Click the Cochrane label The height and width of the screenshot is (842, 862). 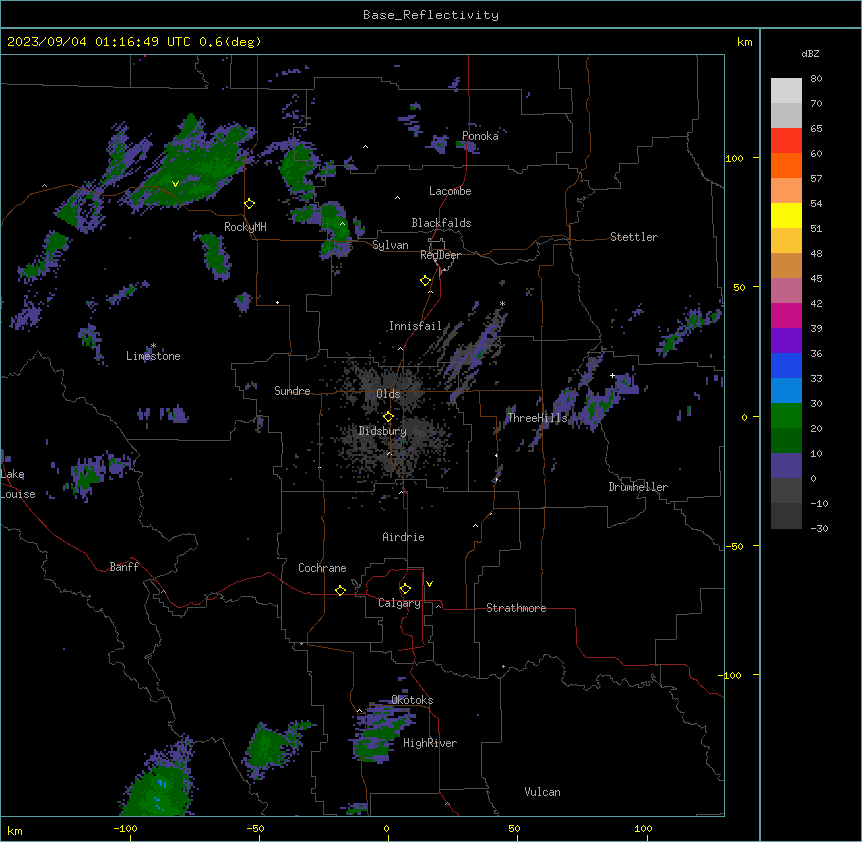tap(322, 568)
